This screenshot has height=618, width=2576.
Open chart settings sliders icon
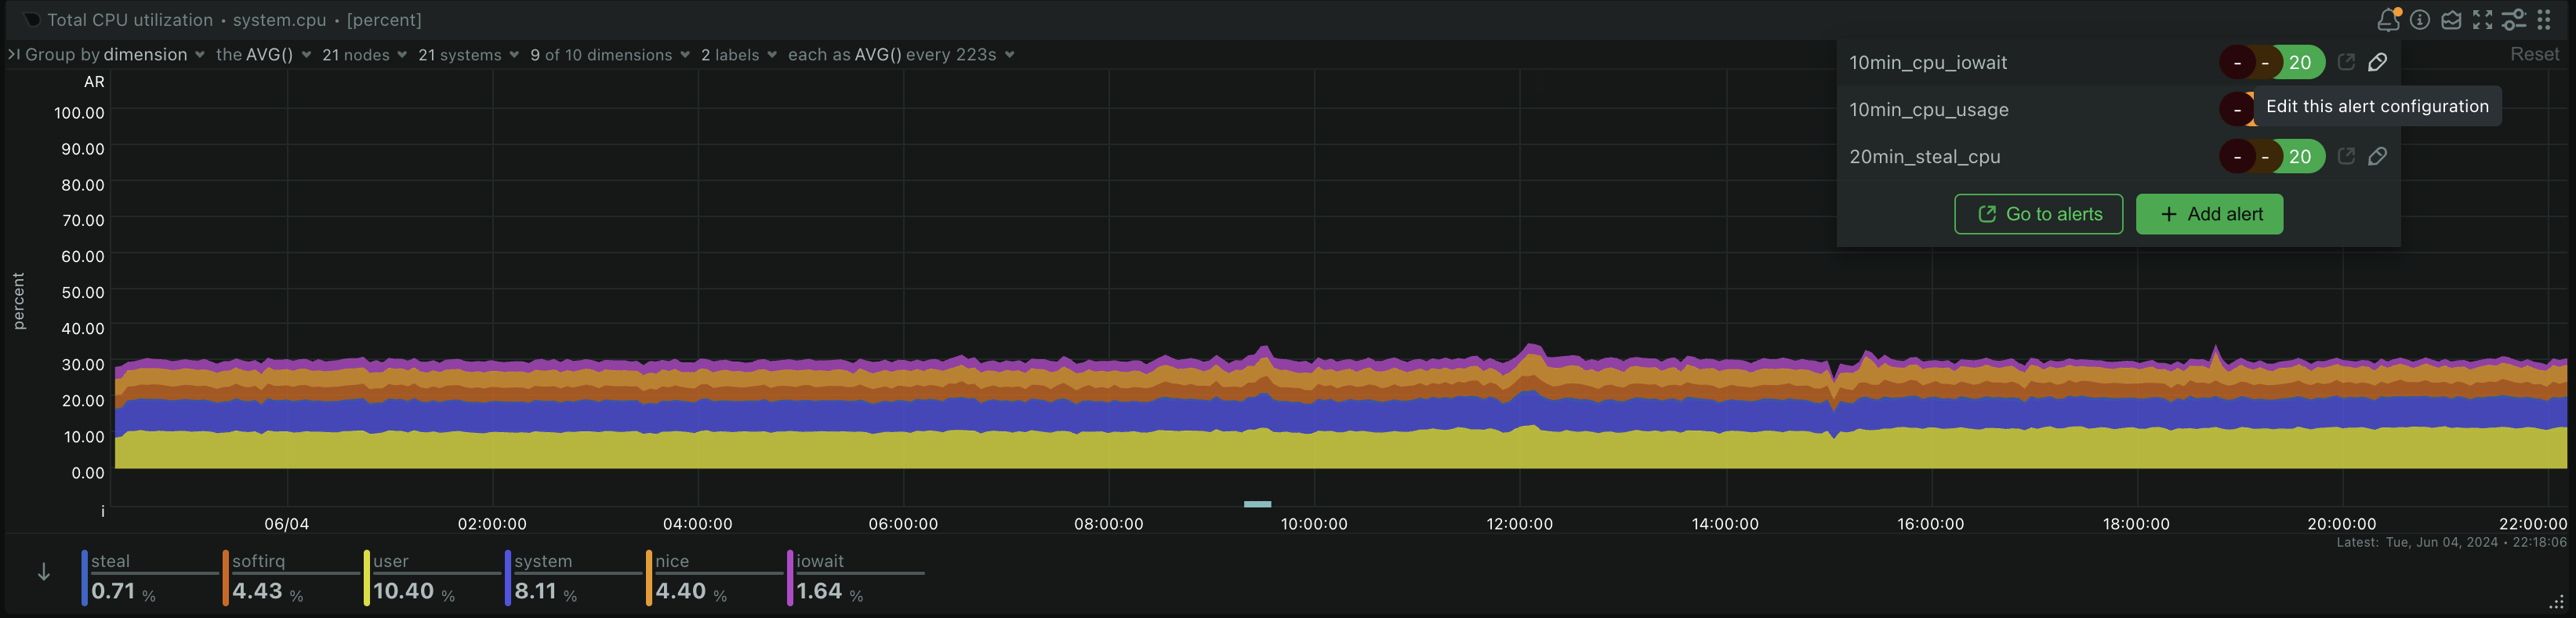click(2513, 20)
